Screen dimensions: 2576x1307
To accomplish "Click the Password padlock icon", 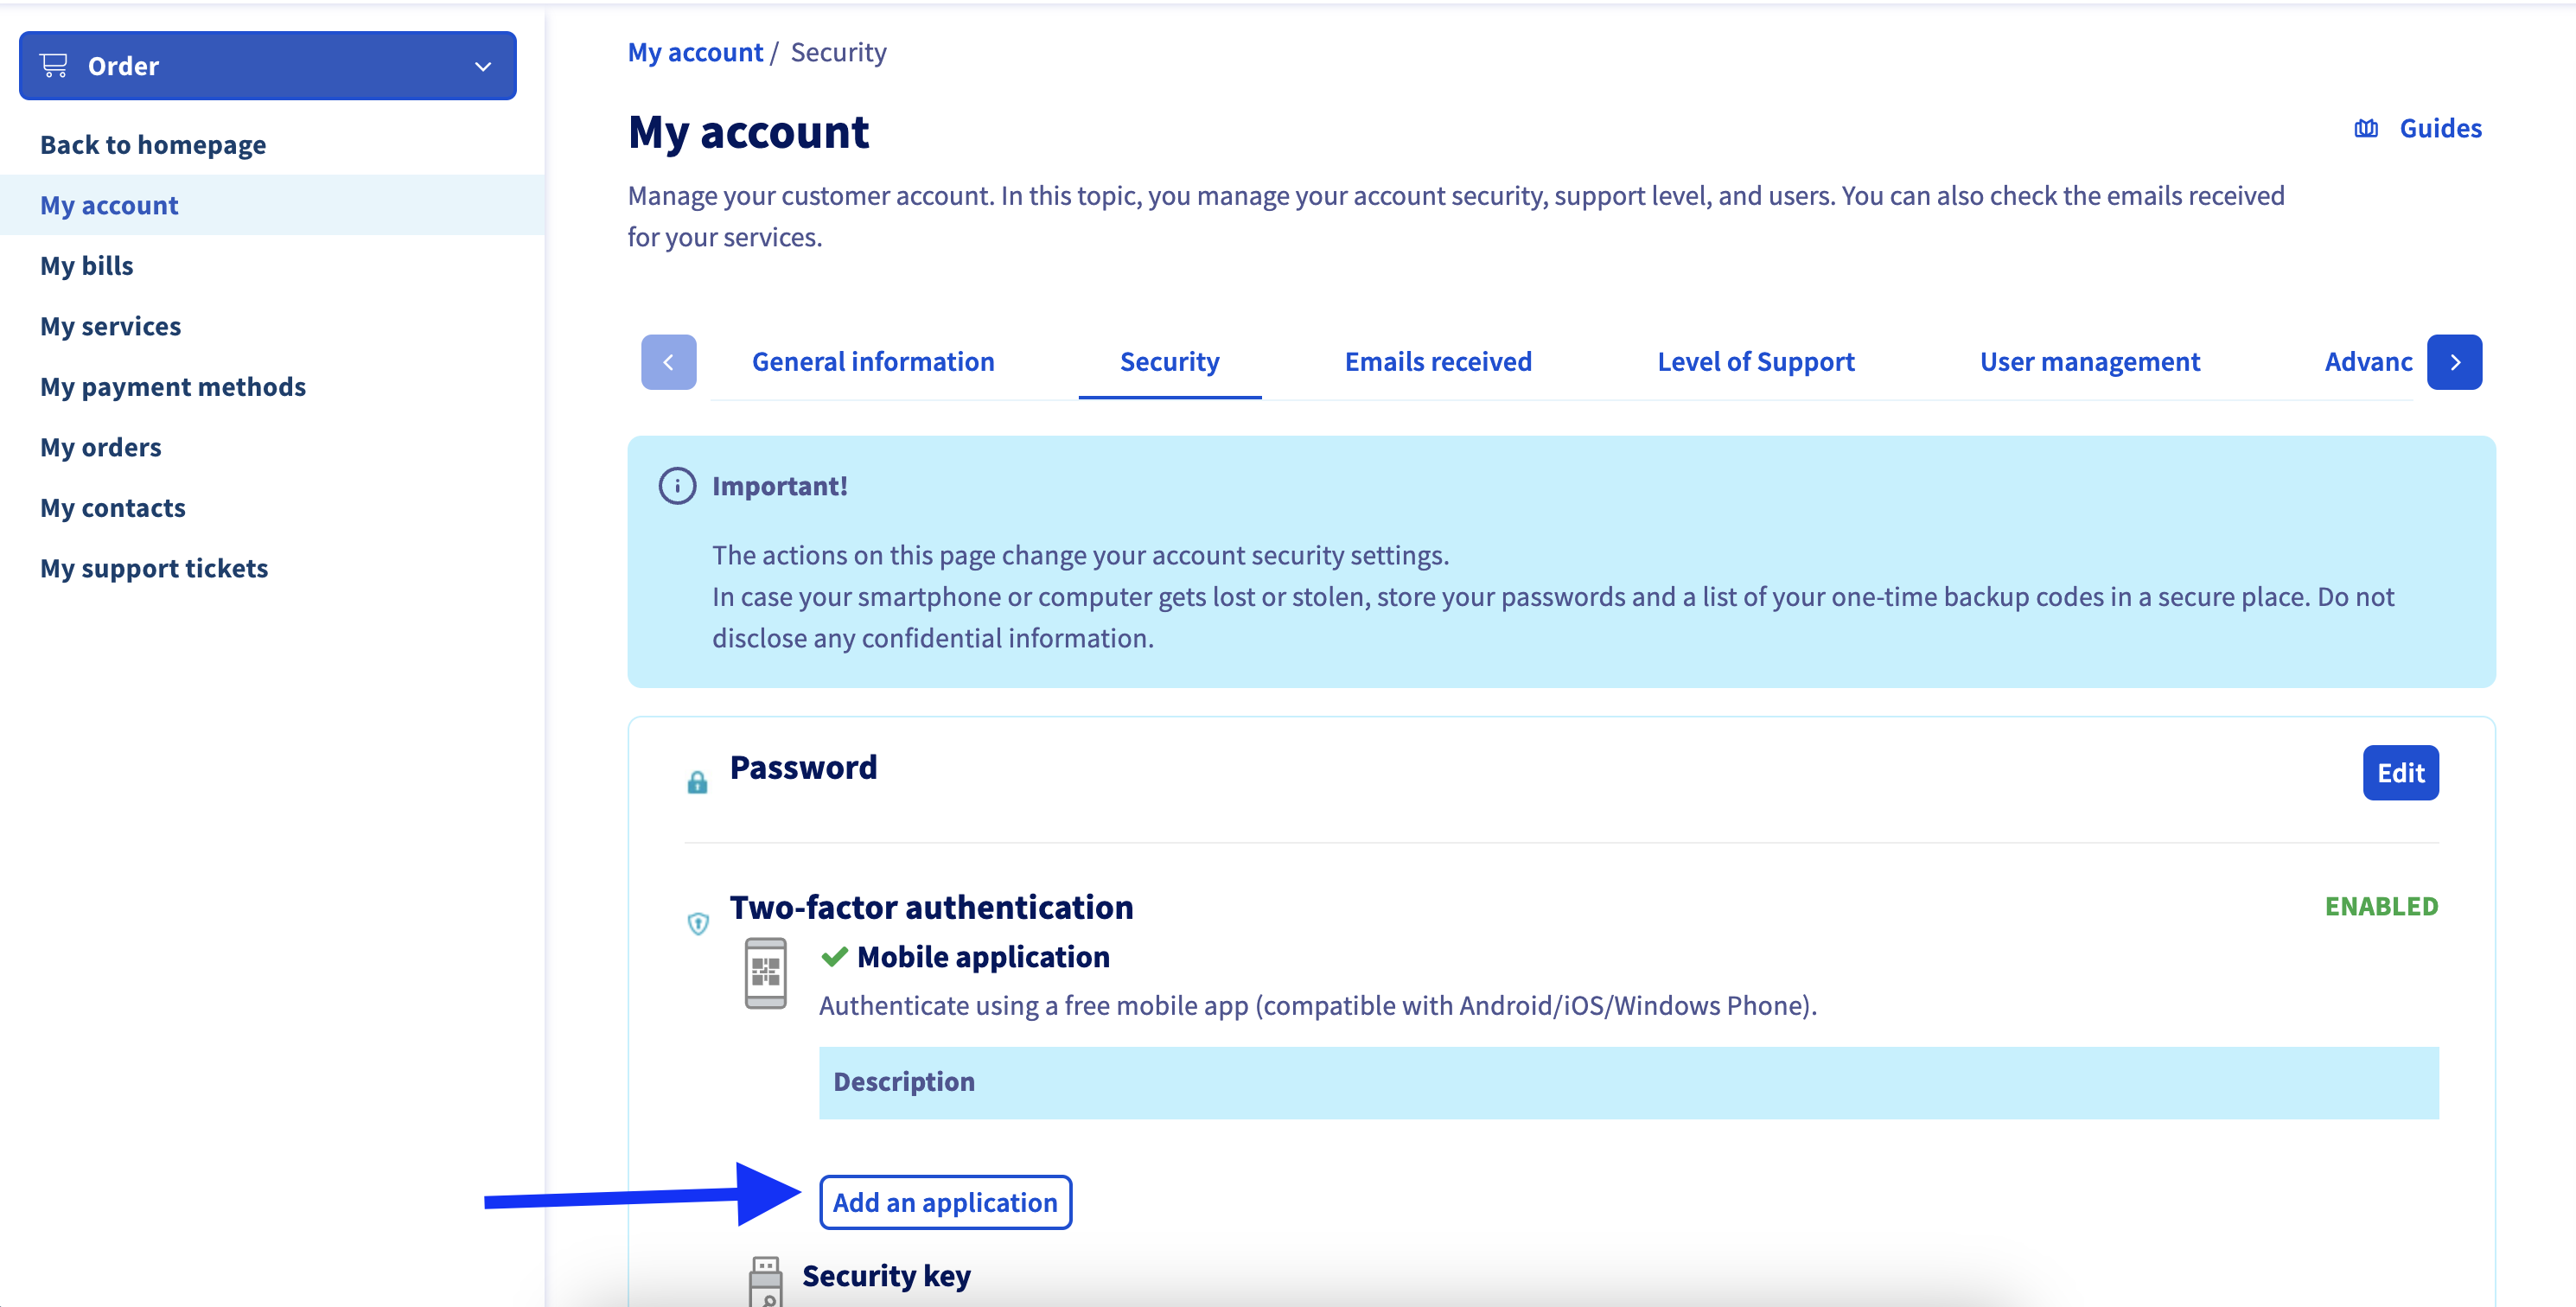I will tap(697, 782).
